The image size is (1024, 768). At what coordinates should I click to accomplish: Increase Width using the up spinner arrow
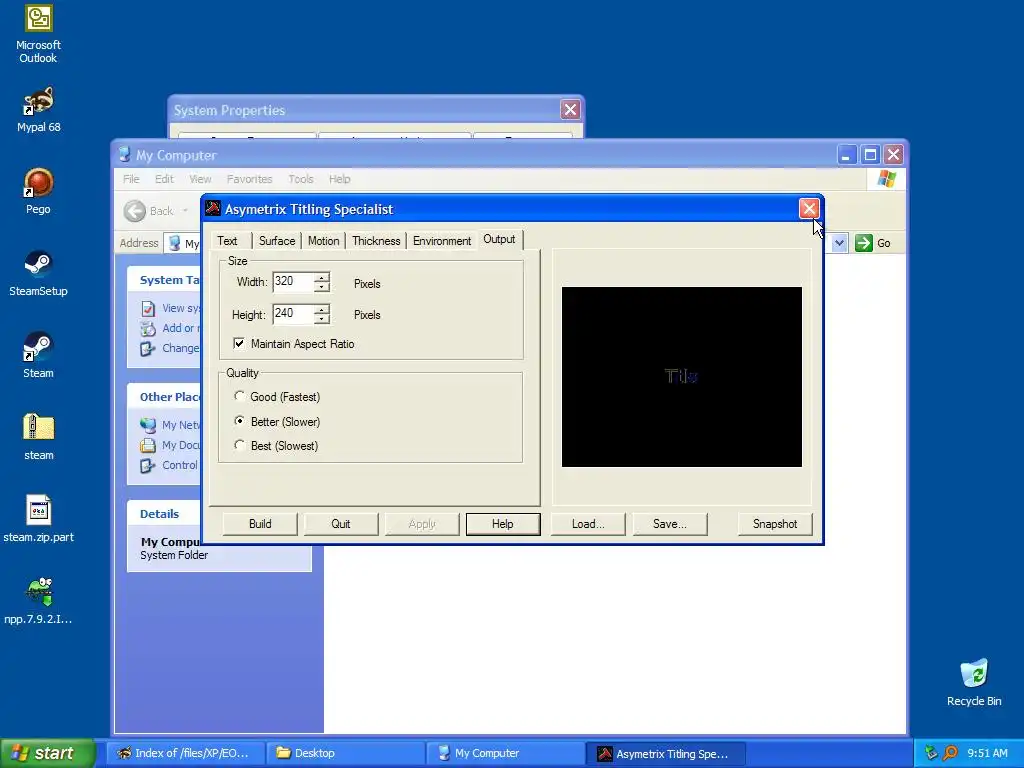(321, 278)
